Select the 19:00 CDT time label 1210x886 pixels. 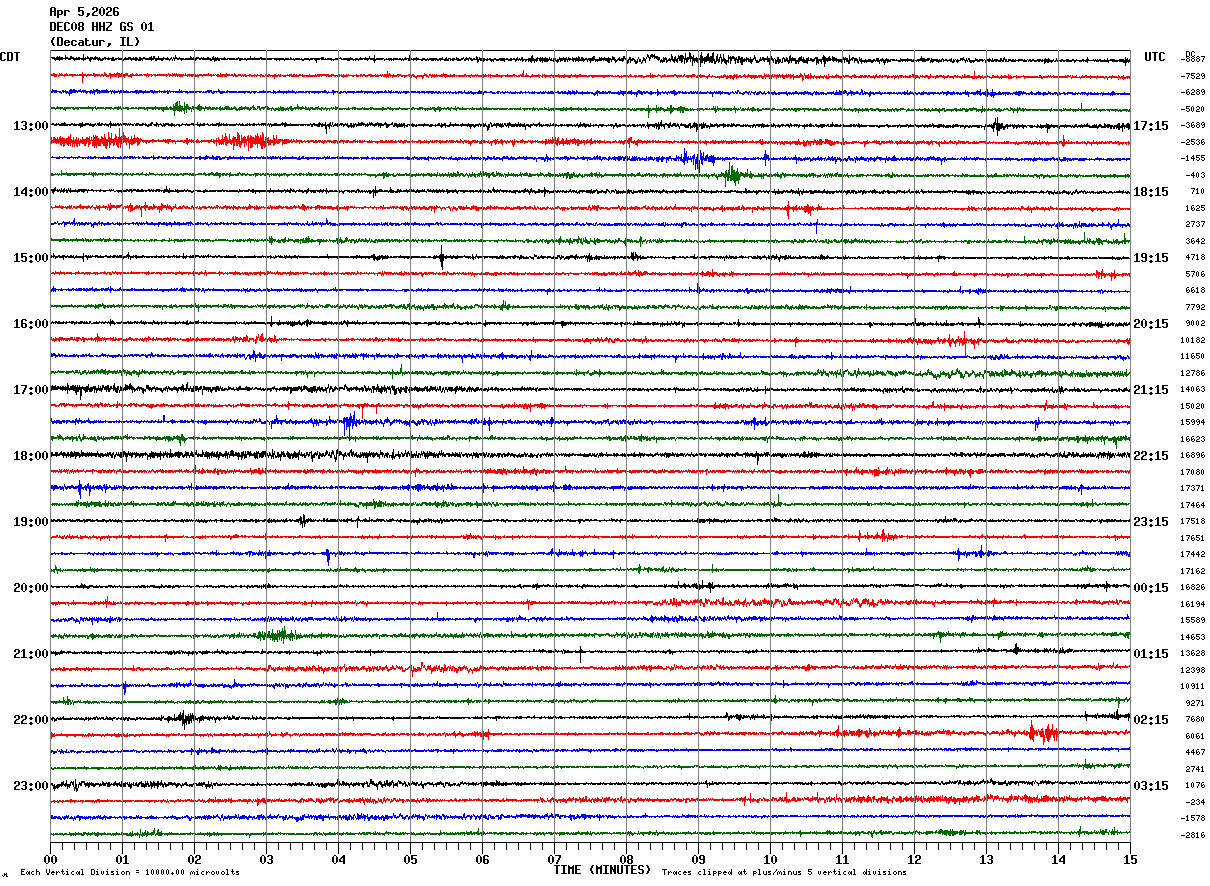[x=31, y=522]
